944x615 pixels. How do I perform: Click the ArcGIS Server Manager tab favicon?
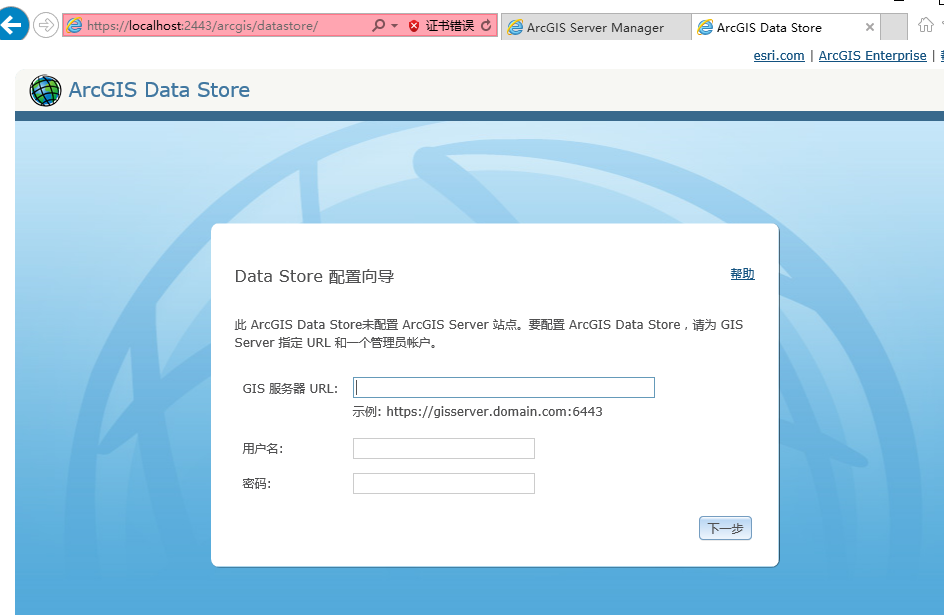pos(515,27)
